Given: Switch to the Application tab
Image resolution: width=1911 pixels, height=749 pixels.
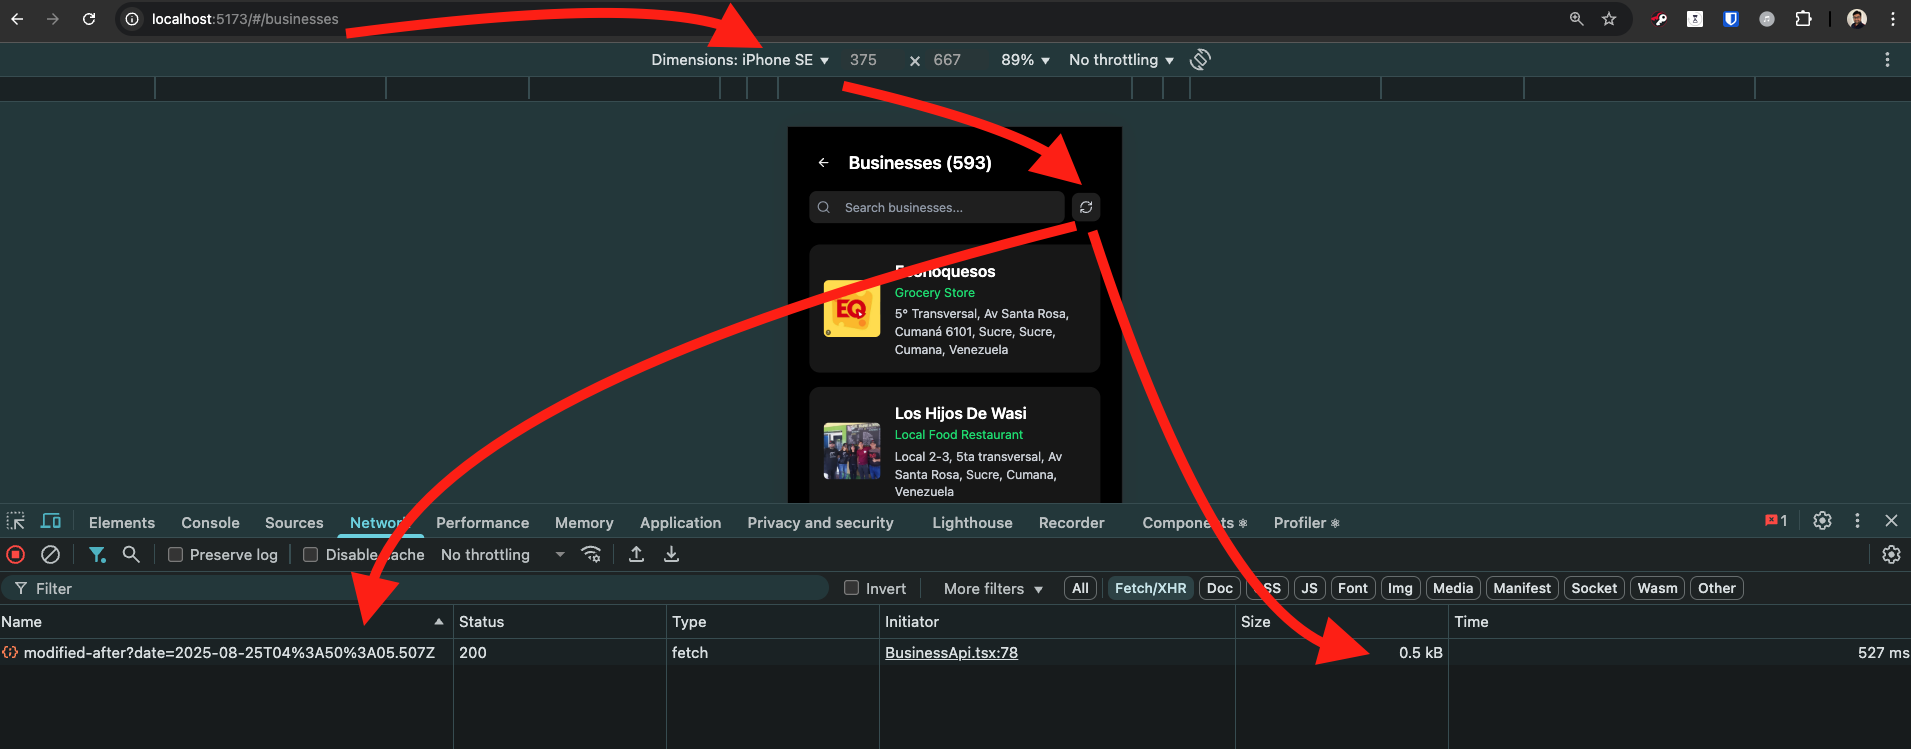Looking at the screenshot, I should [680, 523].
